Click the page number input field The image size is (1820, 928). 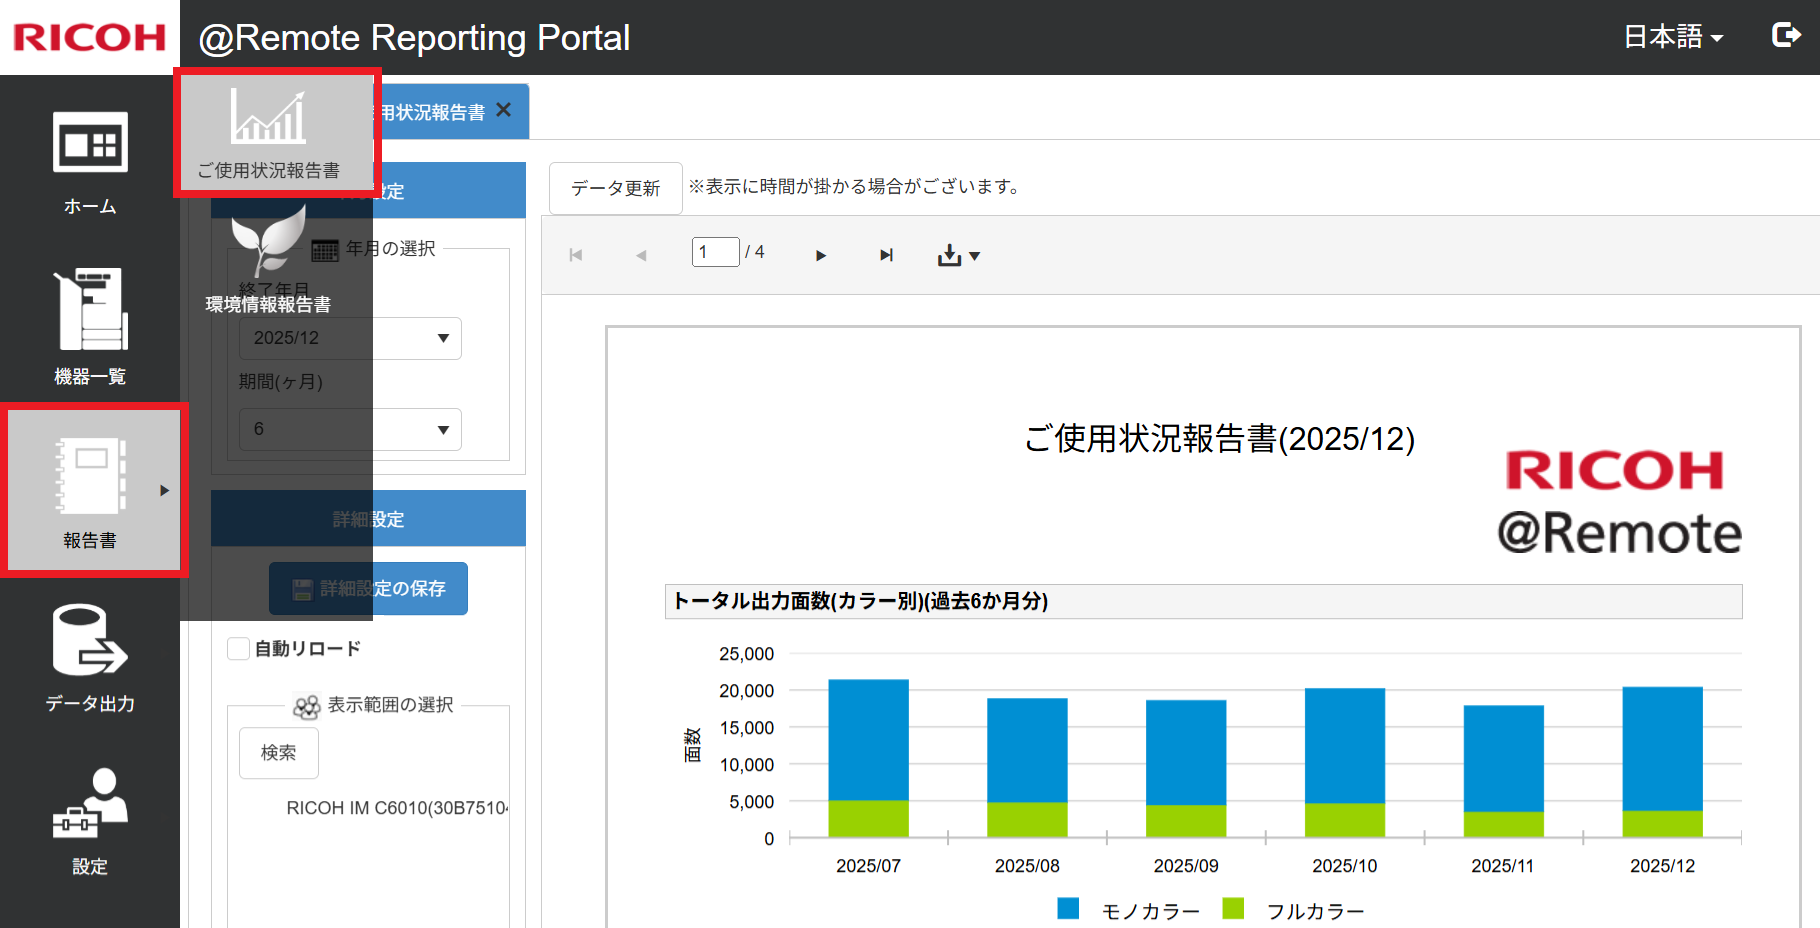[x=716, y=252]
